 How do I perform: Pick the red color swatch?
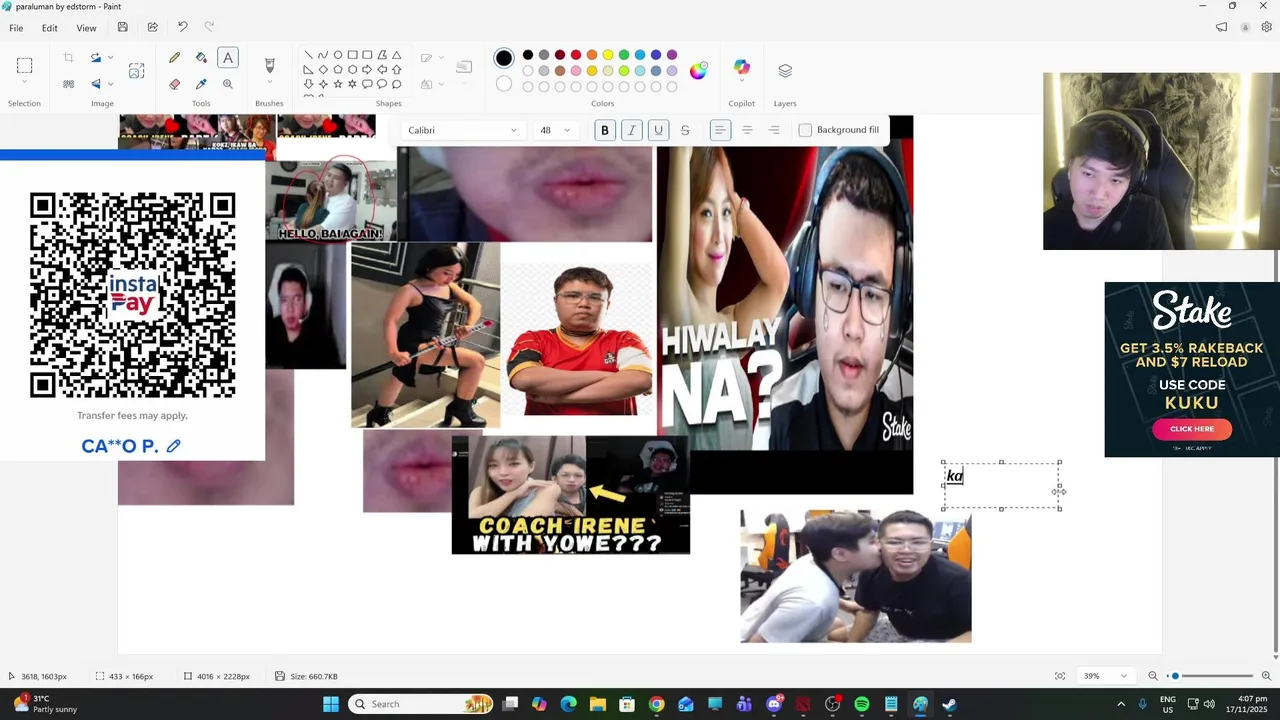coord(576,55)
